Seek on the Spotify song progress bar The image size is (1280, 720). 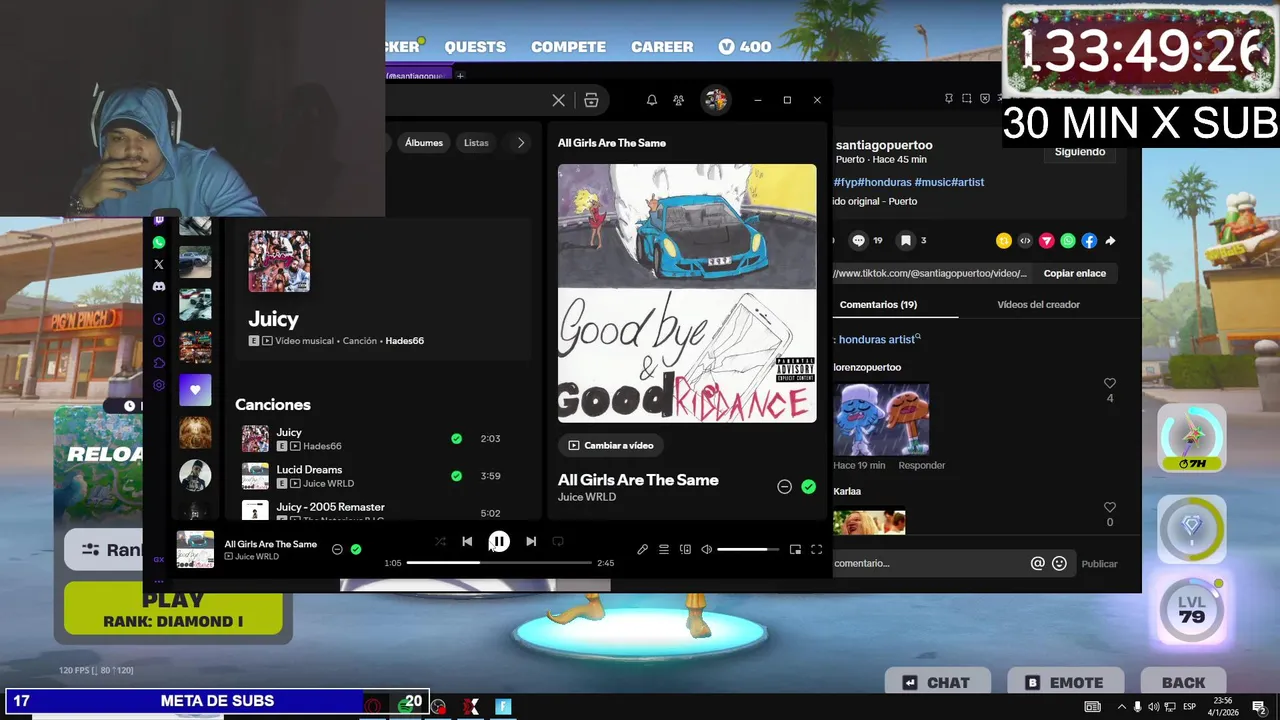pyautogui.click(x=499, y=563)
